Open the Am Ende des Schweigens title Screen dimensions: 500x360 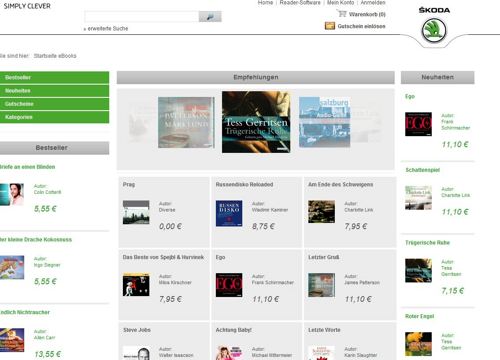pyautogui.click(x=340, y=184)
